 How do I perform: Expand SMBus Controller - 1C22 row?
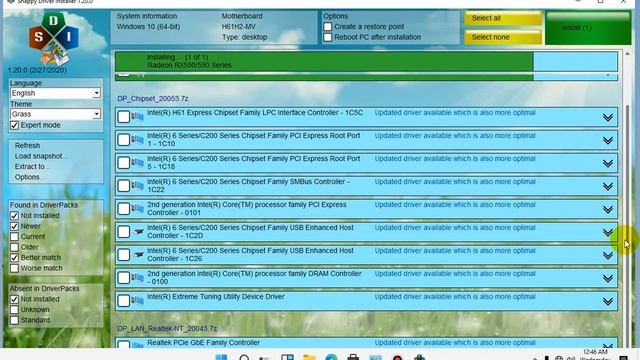pyautogui.click(x=608, y=187)
